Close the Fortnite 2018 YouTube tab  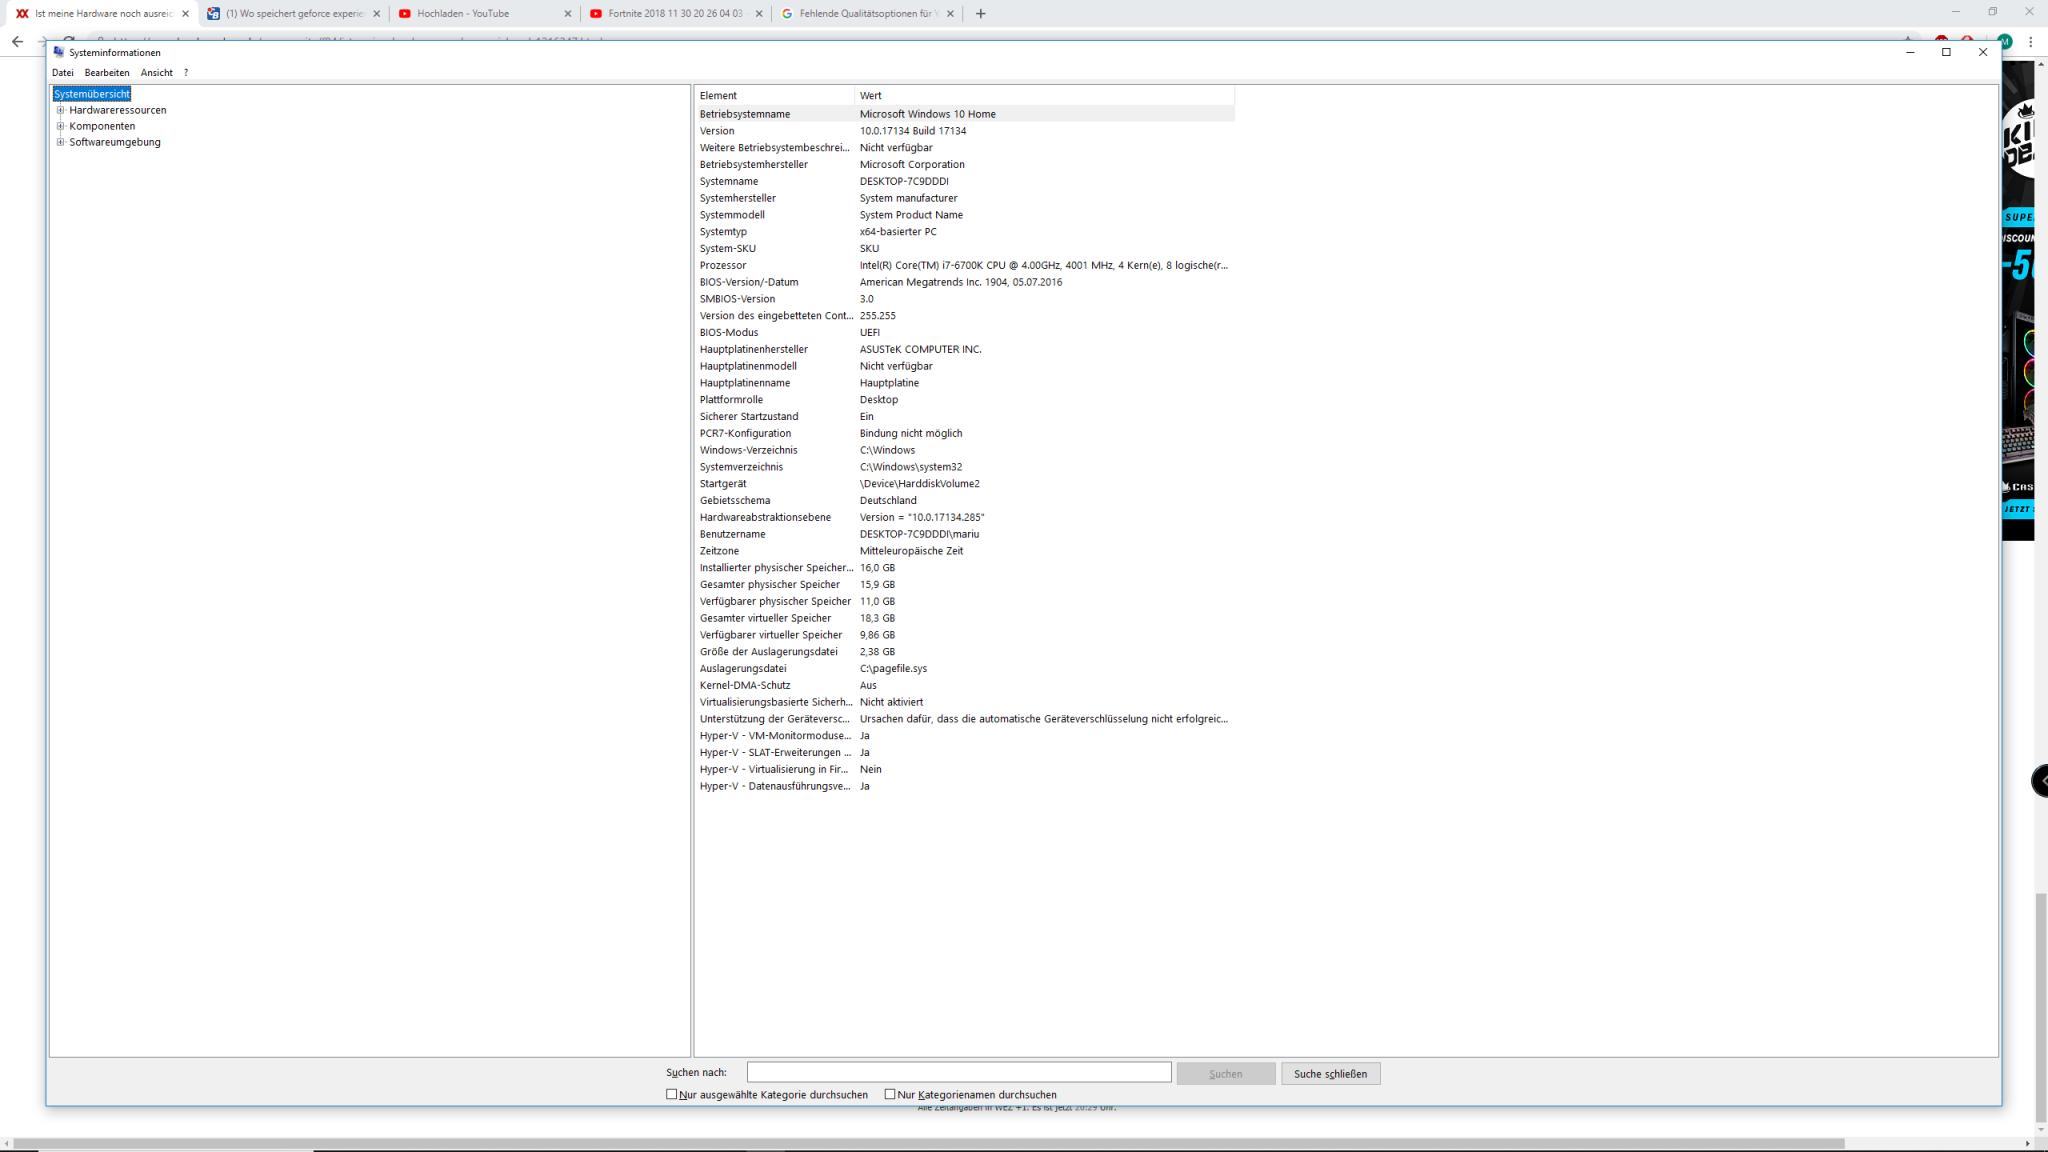tap(759, 14)
